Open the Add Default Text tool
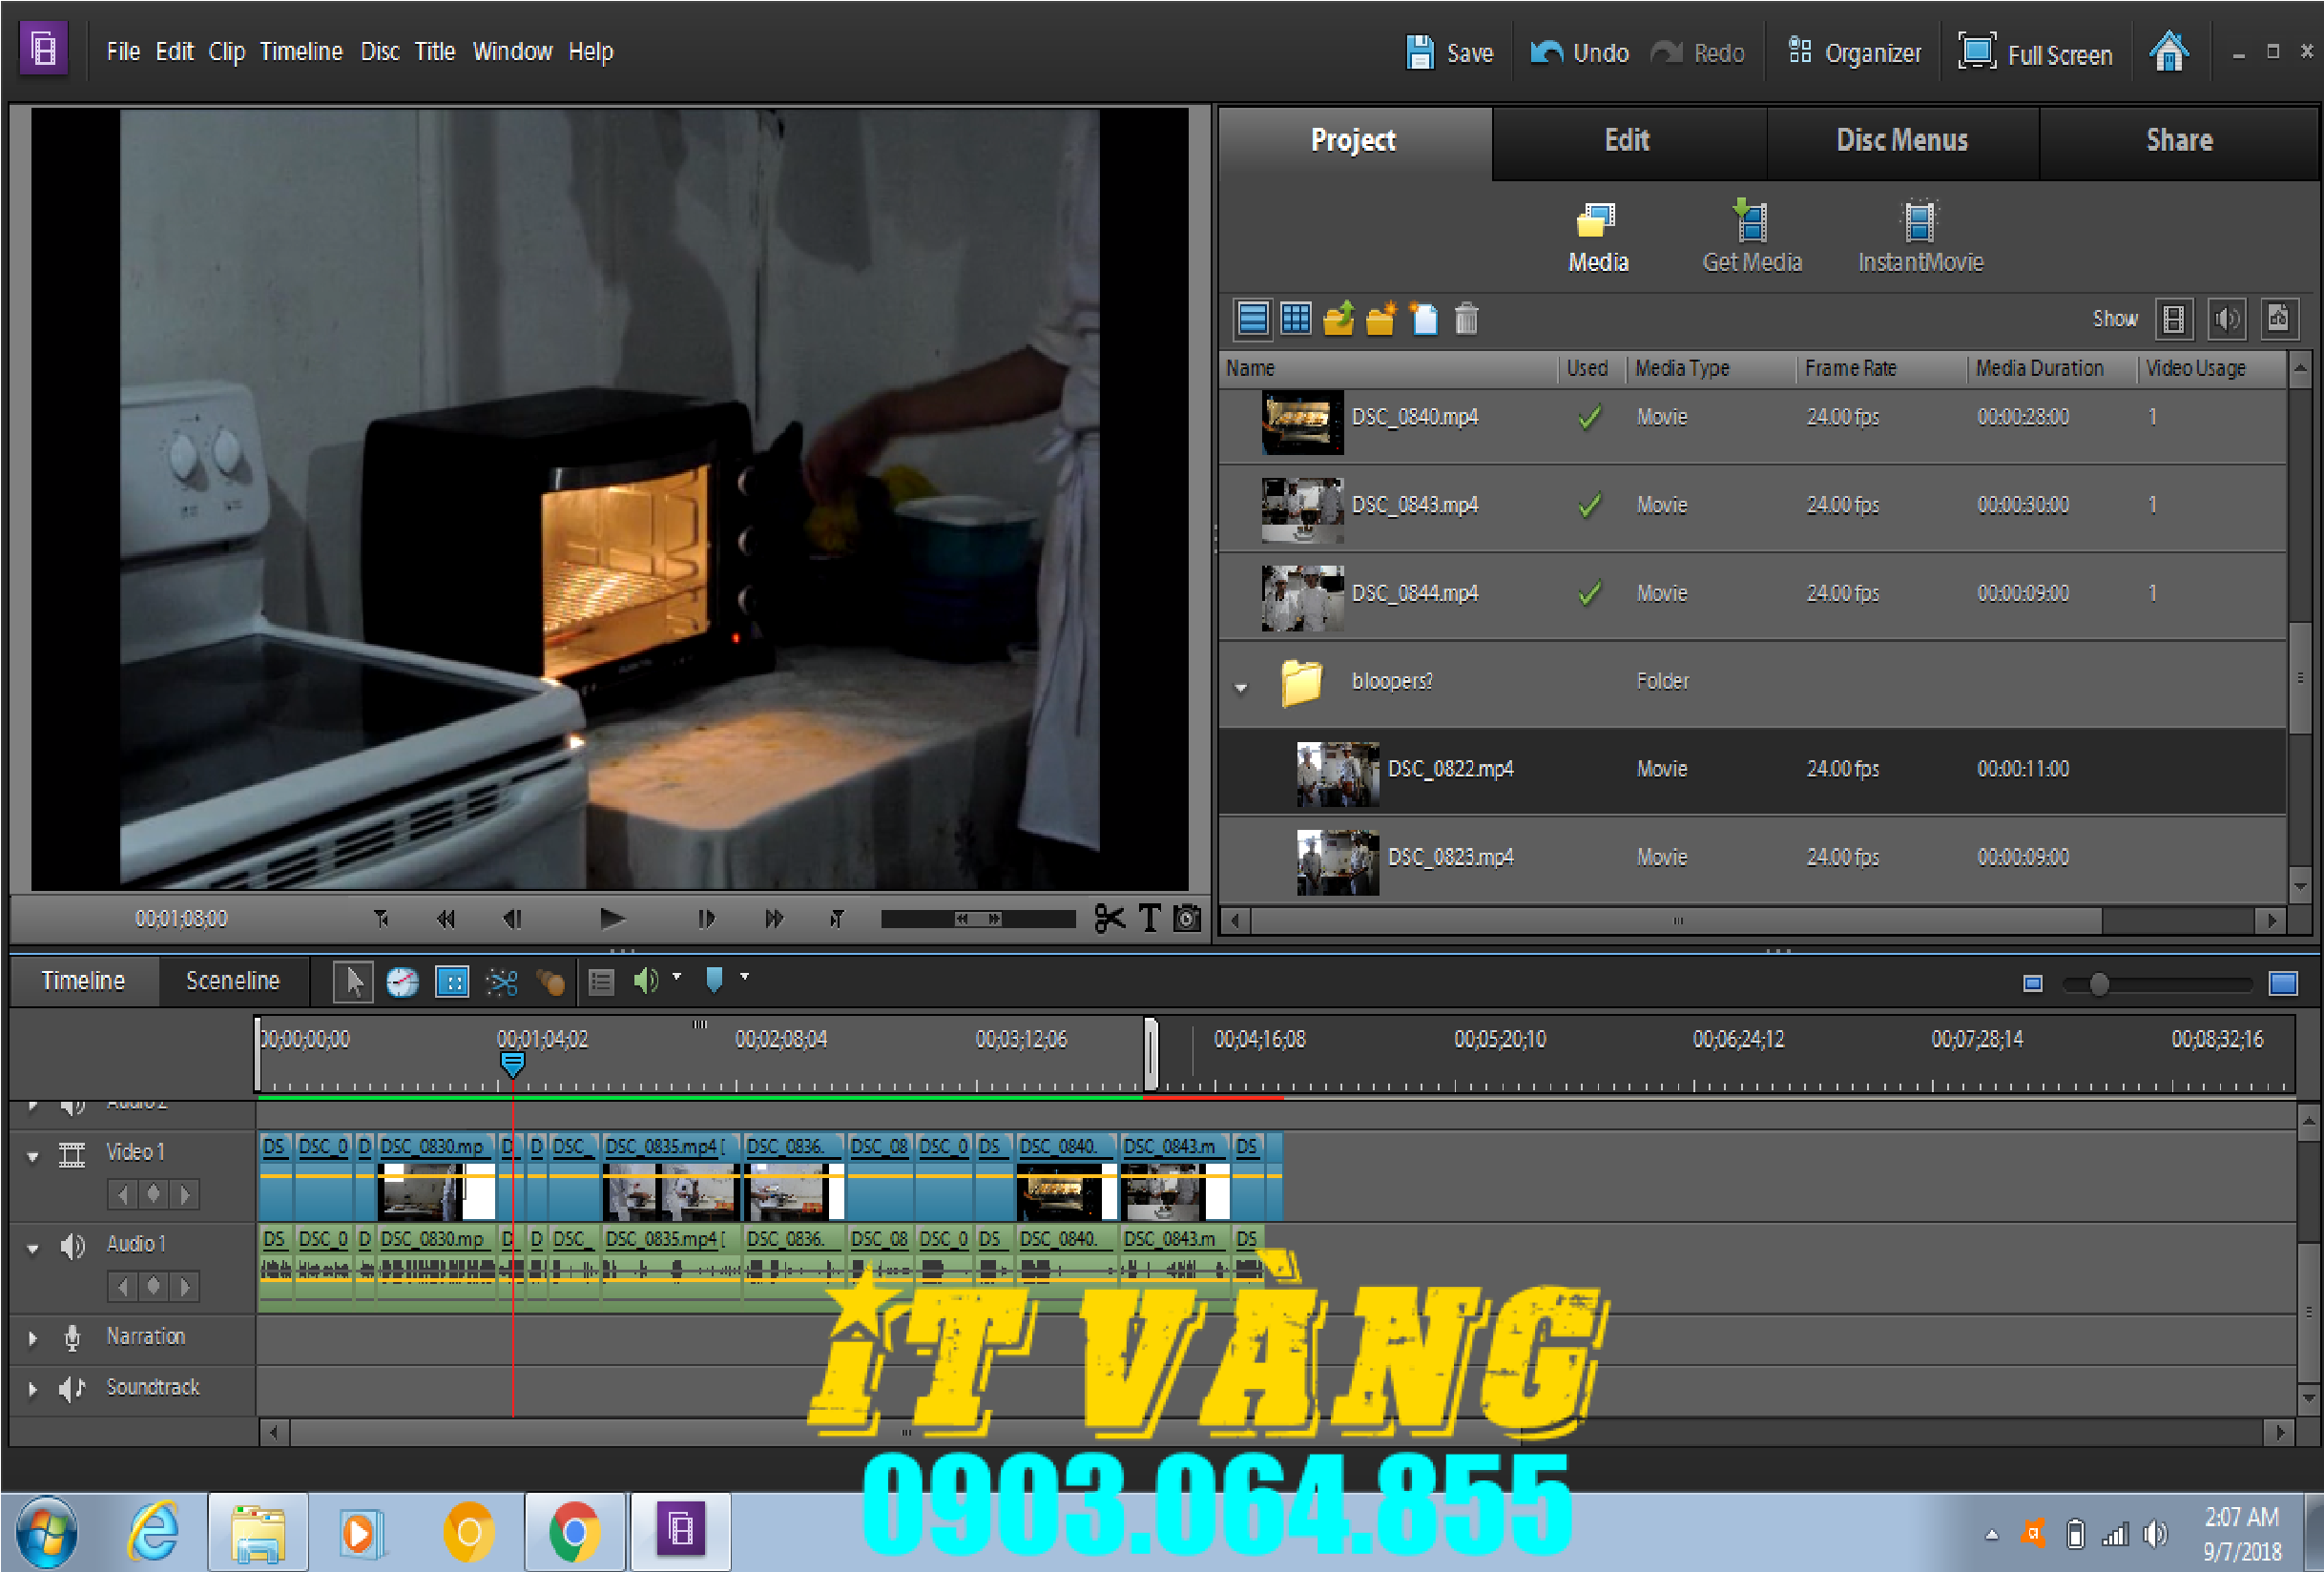 point(1150,918)
